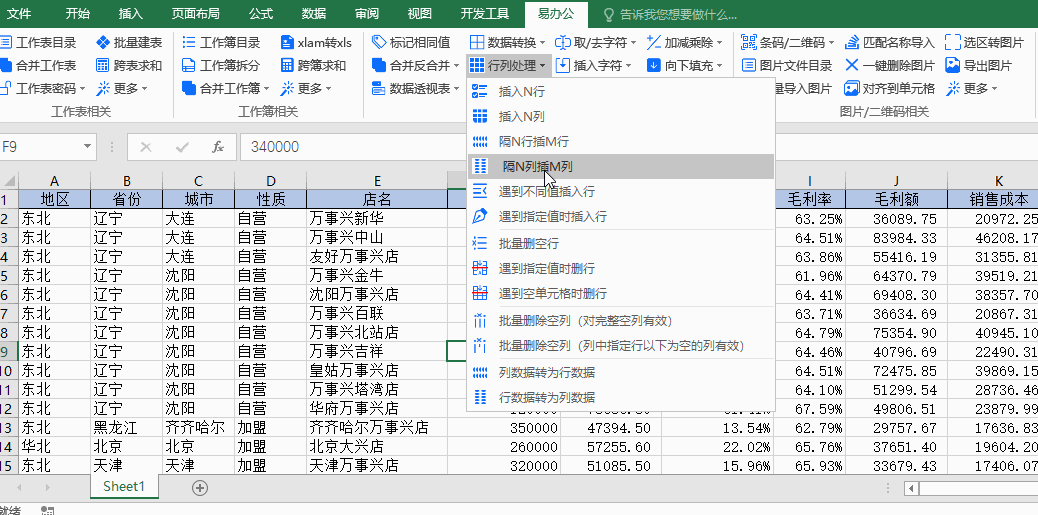1038x515 pixels.
Task: Open the 加减乘除 dropdown
Action: pyautogui.click(x=684, y=42)
